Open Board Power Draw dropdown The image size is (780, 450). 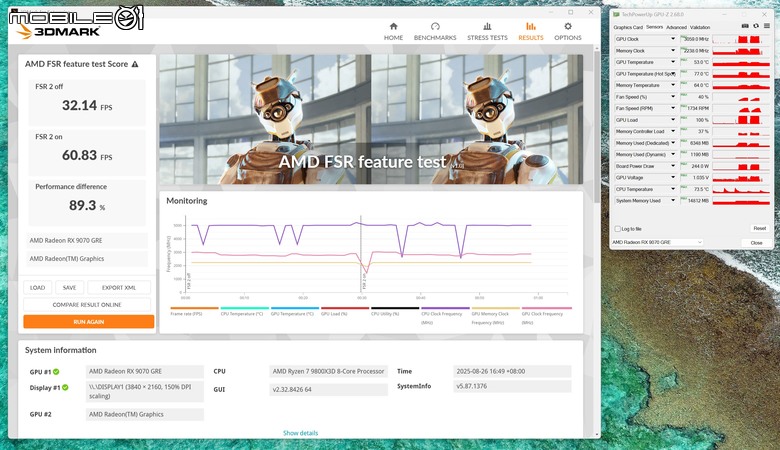pos(673,166)
